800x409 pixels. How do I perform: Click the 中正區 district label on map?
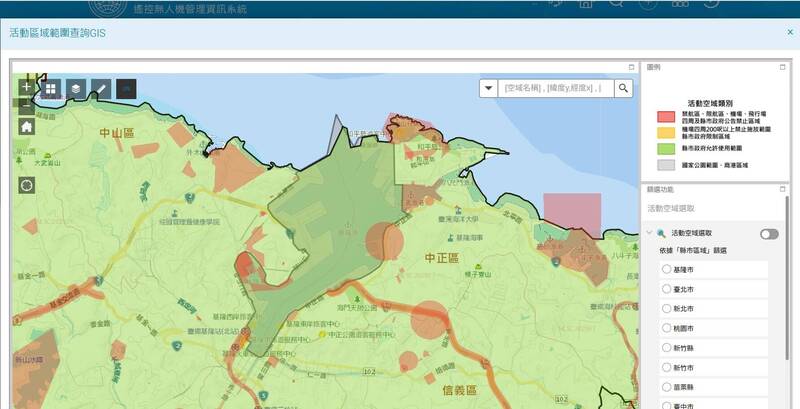442,258
